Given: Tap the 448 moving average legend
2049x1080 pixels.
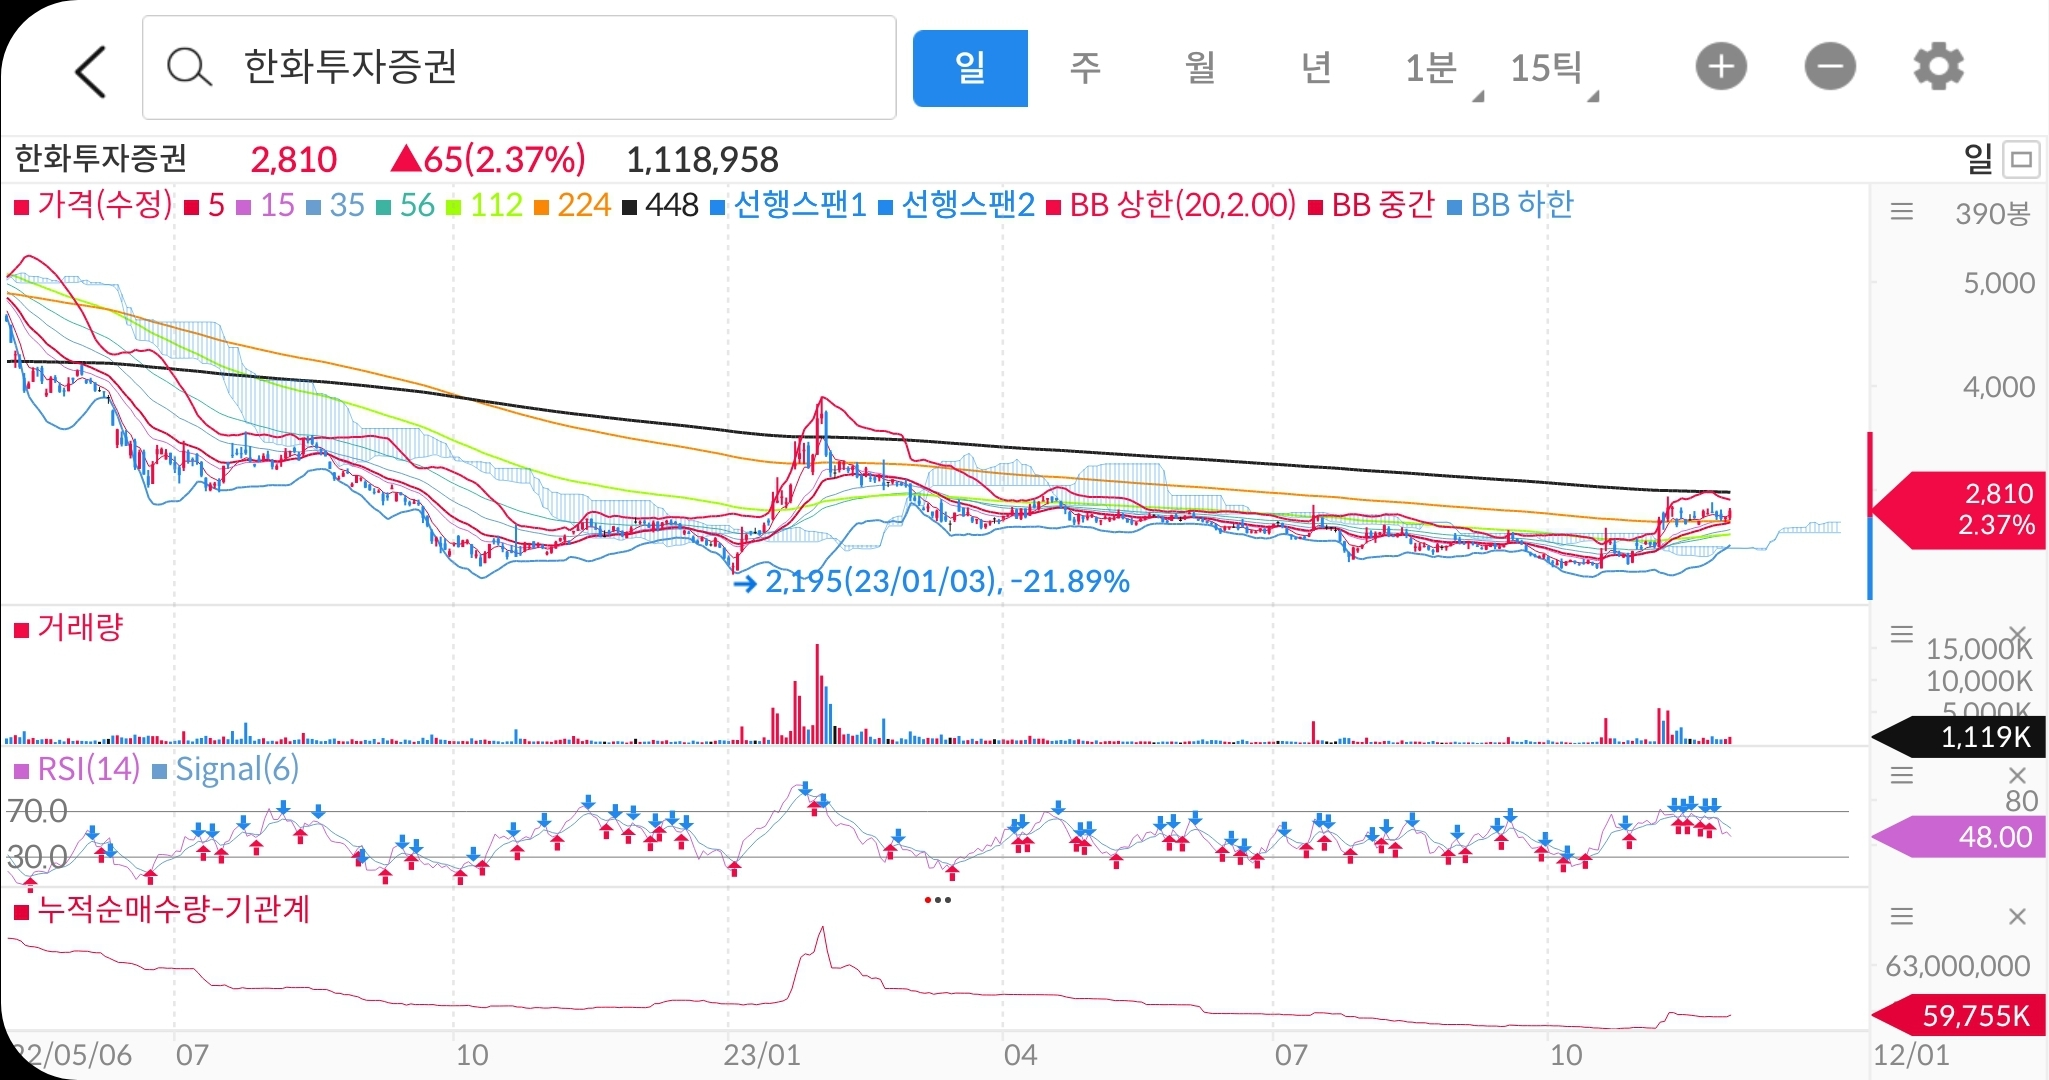Looking at the screenshot, I should click(661, 205).
